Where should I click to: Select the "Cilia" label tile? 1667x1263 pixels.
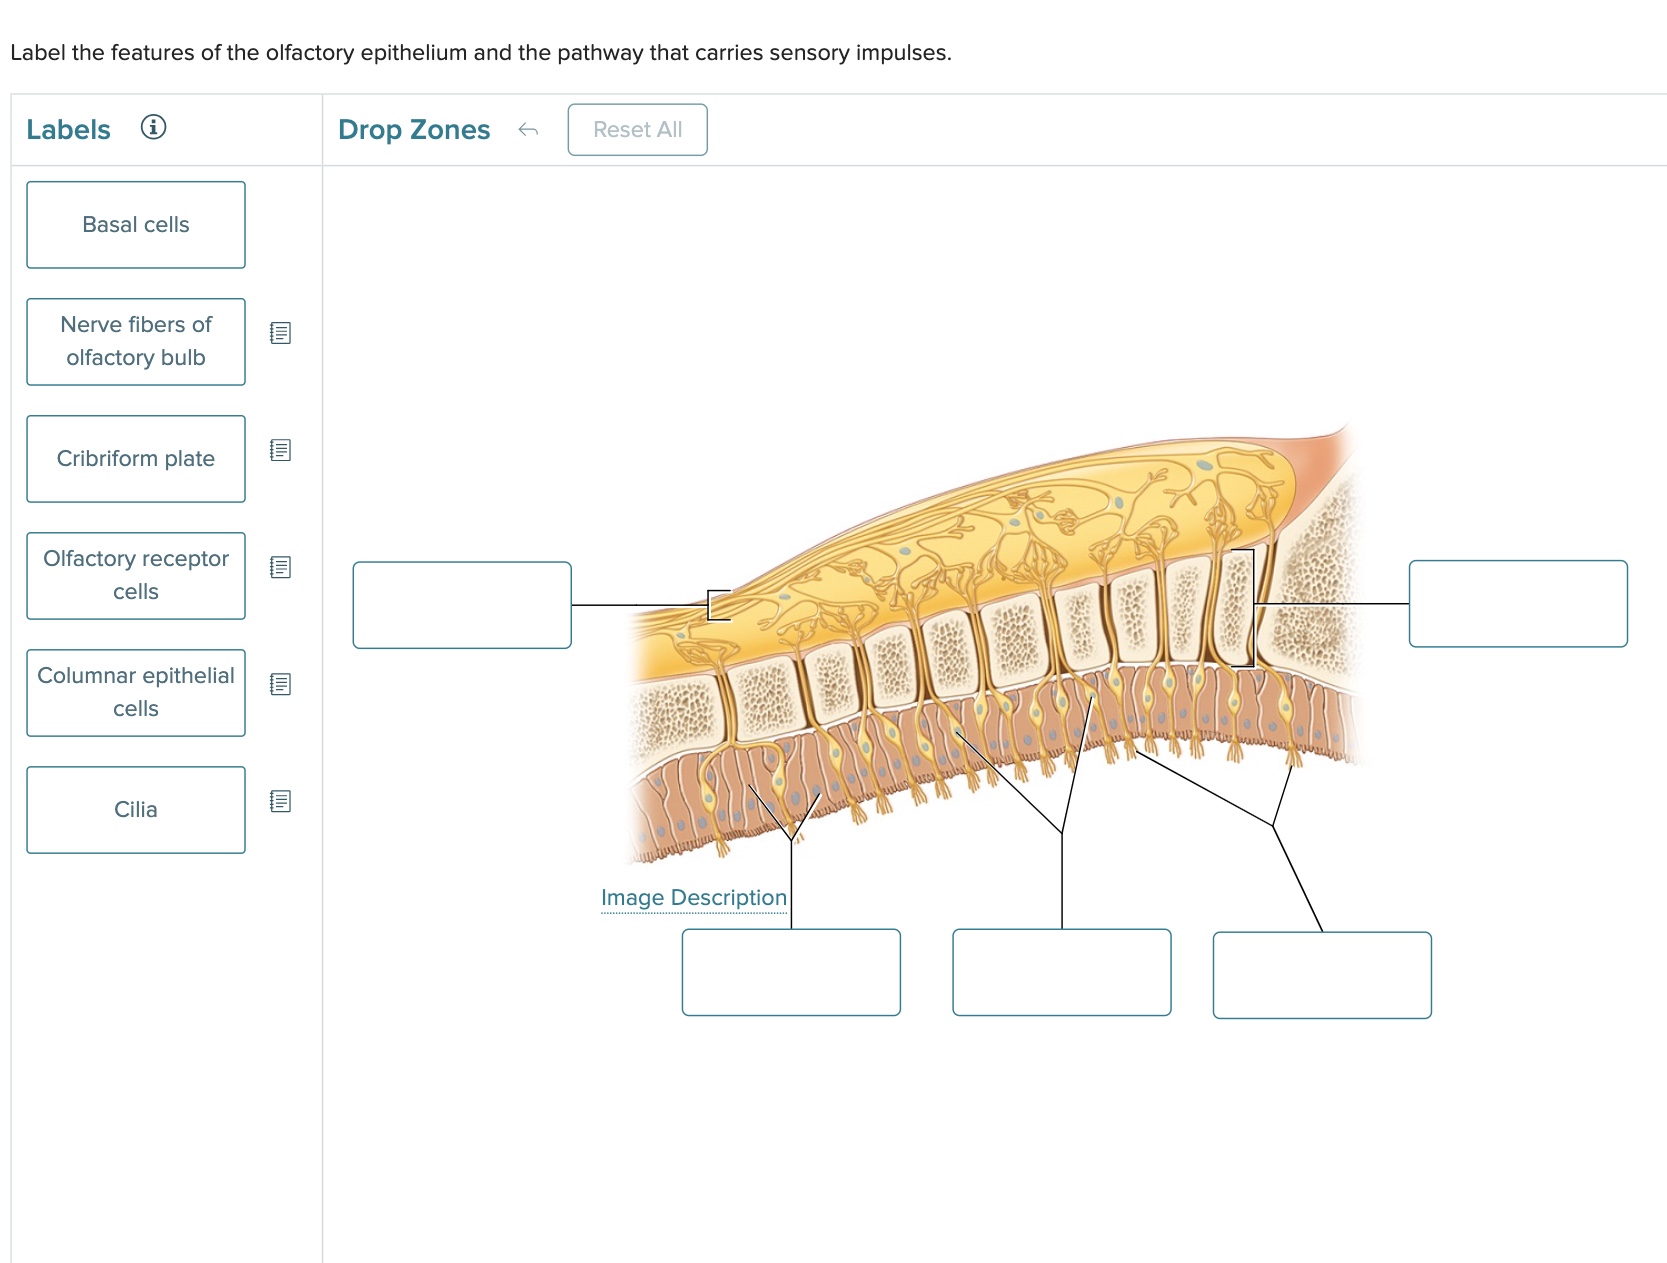coord(135,809)
